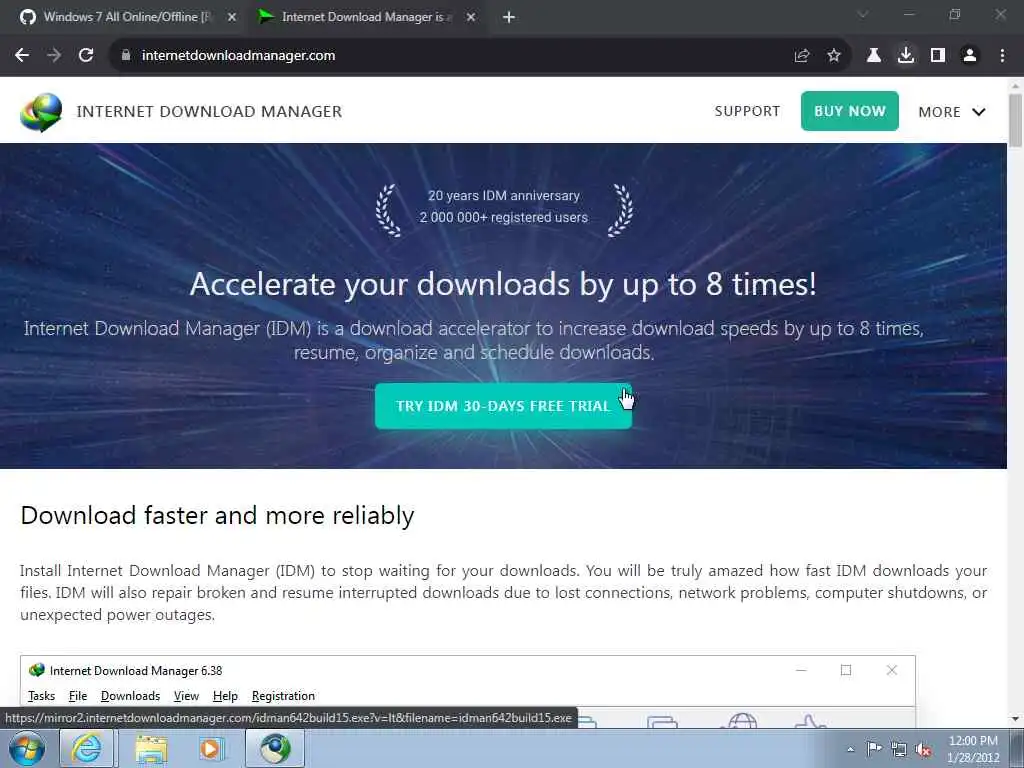Click the Download faster and more reliably heading
1024x768 pixels.
click(217, 515)
